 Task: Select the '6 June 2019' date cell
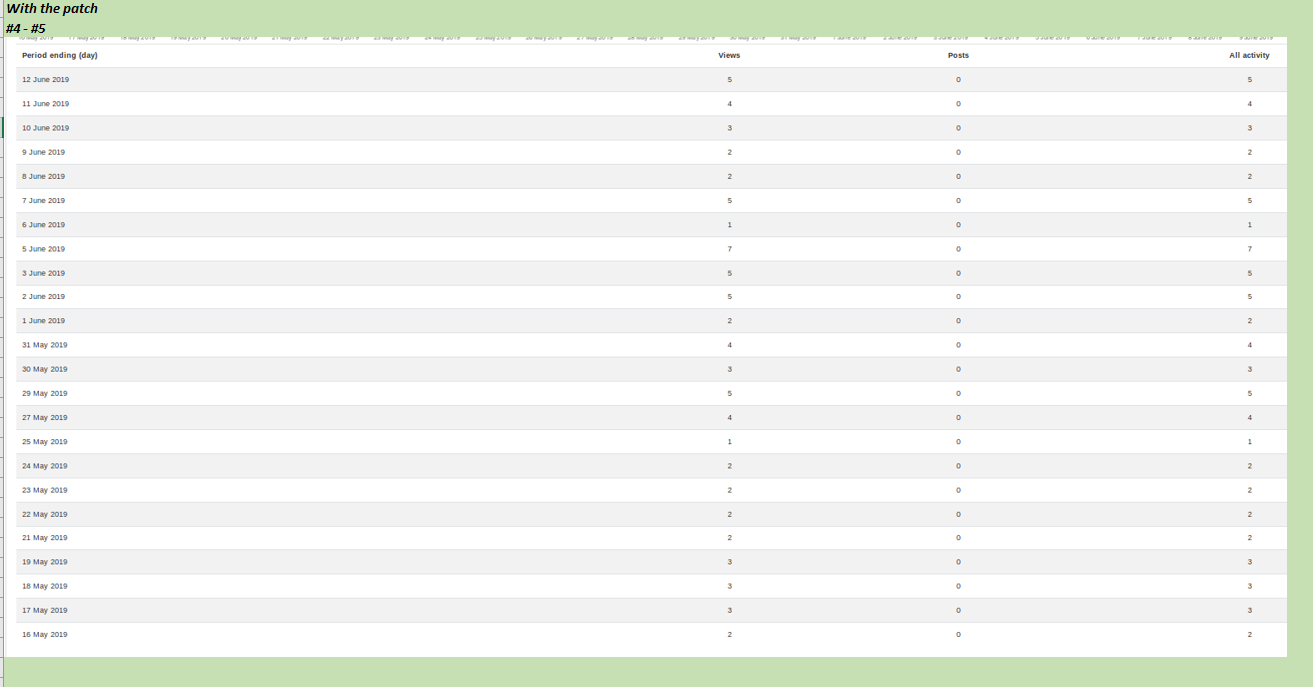[43, 224]
